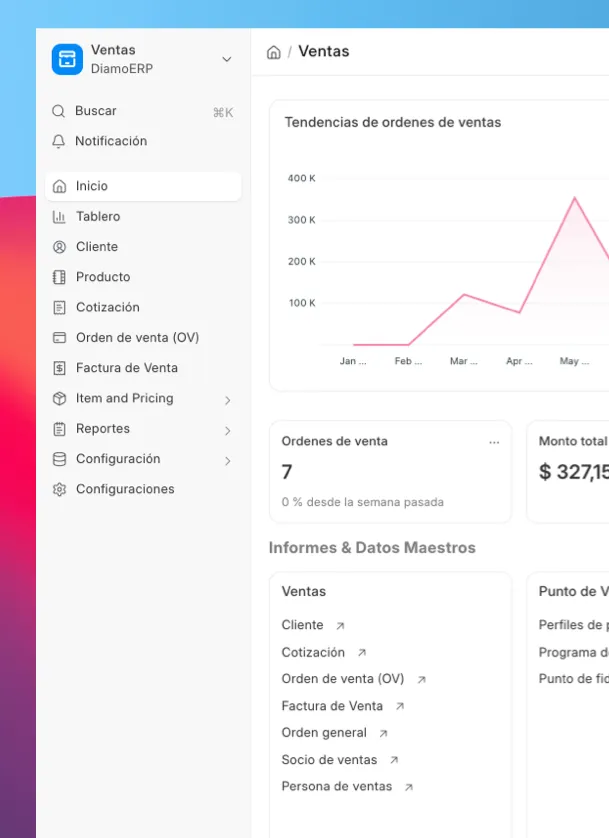Open the Ventas DiamoERP workspace dropdown chevron

pyautogui.click(x=227, y=59)
